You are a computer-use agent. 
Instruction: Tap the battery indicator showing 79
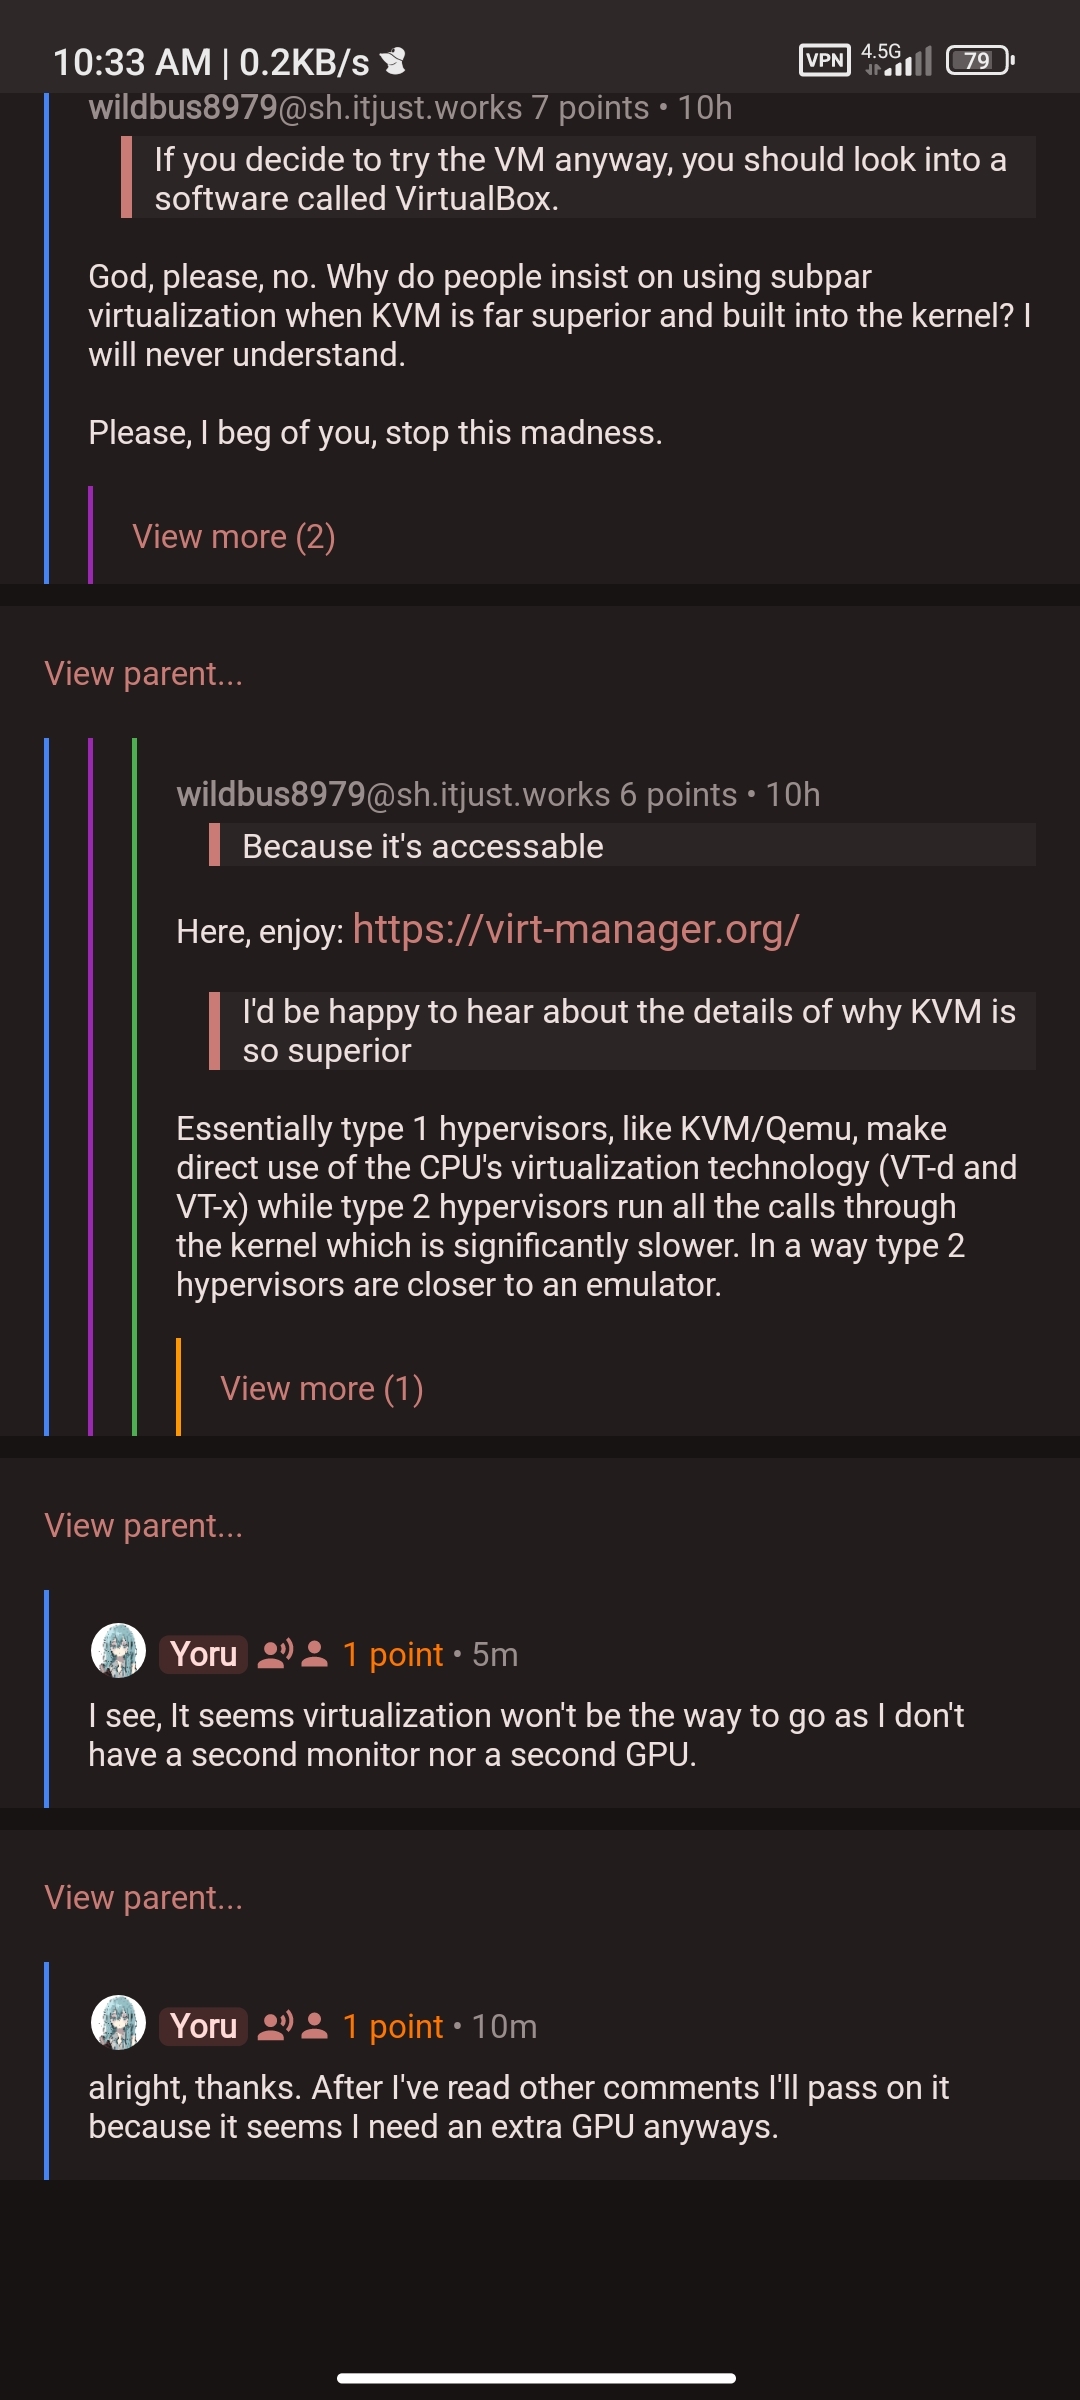979,61
